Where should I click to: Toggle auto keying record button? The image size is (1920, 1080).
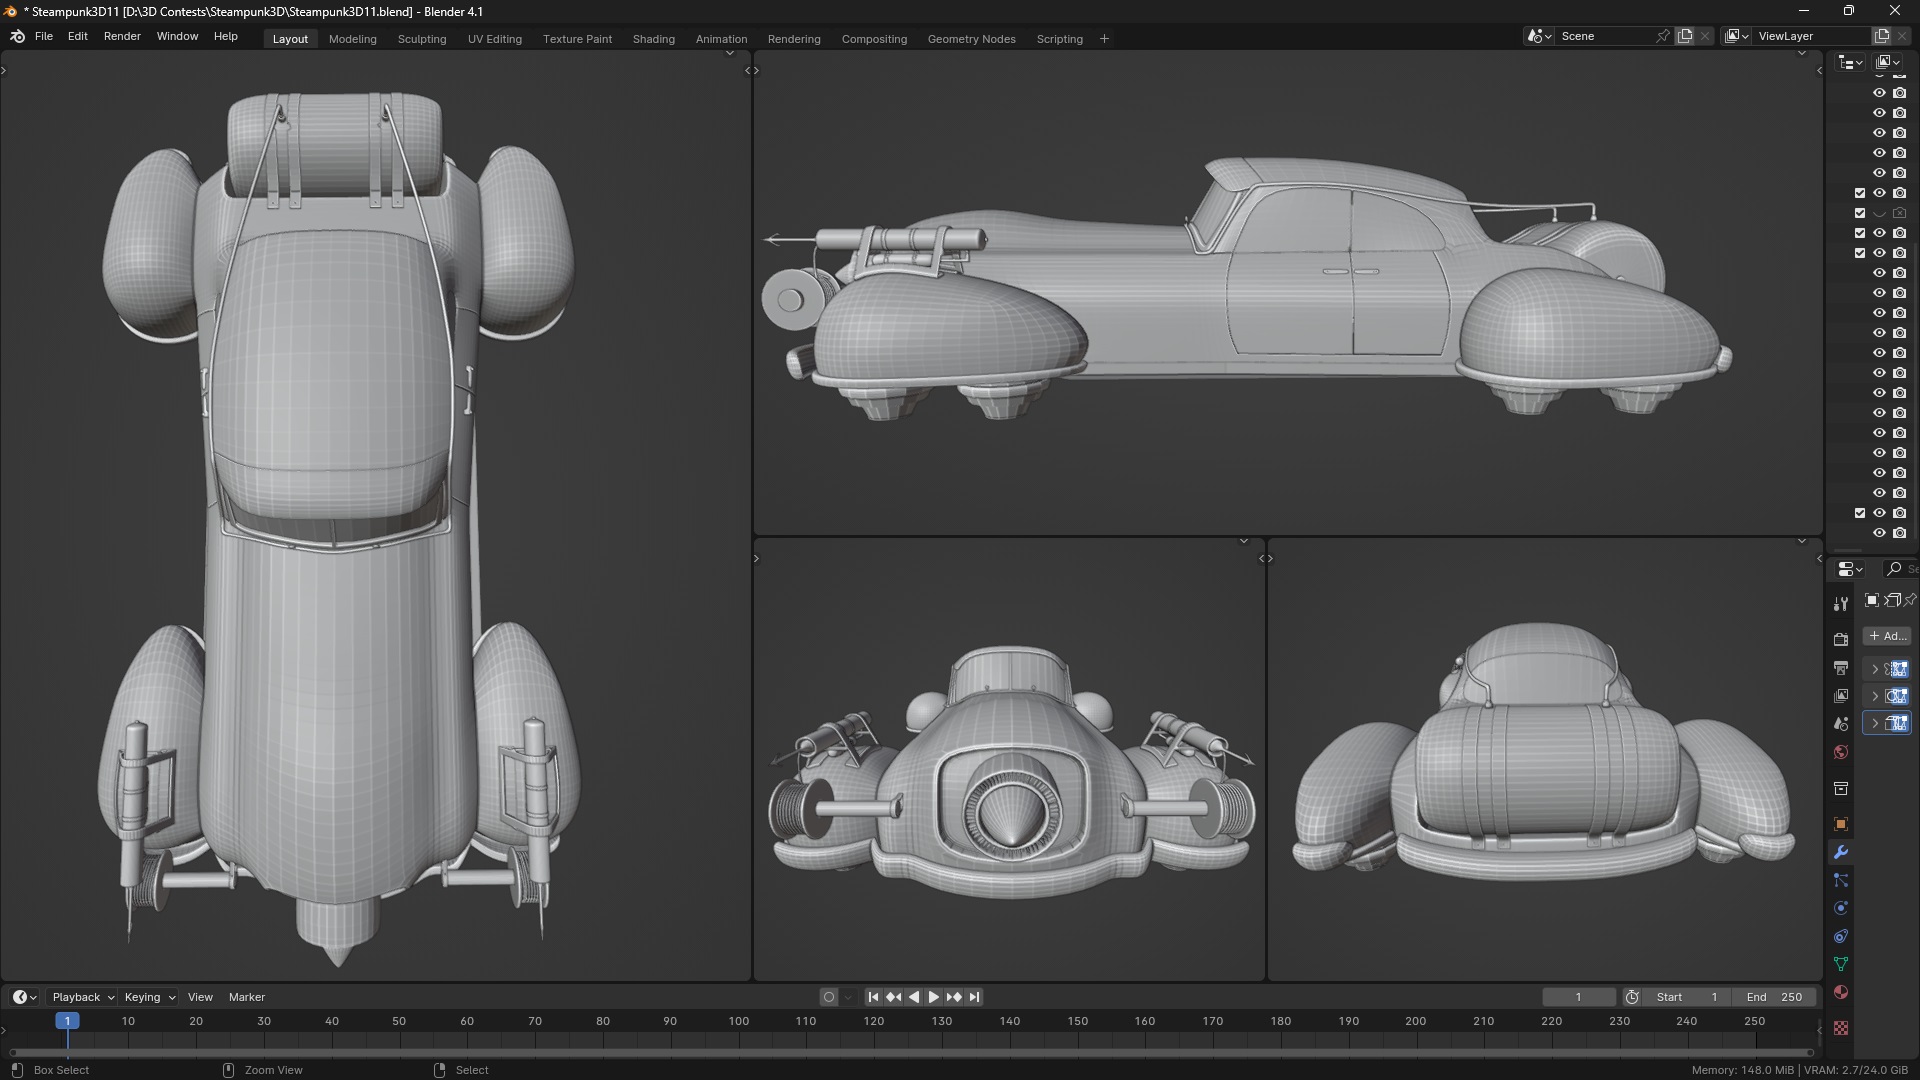(x=828, y=997)
